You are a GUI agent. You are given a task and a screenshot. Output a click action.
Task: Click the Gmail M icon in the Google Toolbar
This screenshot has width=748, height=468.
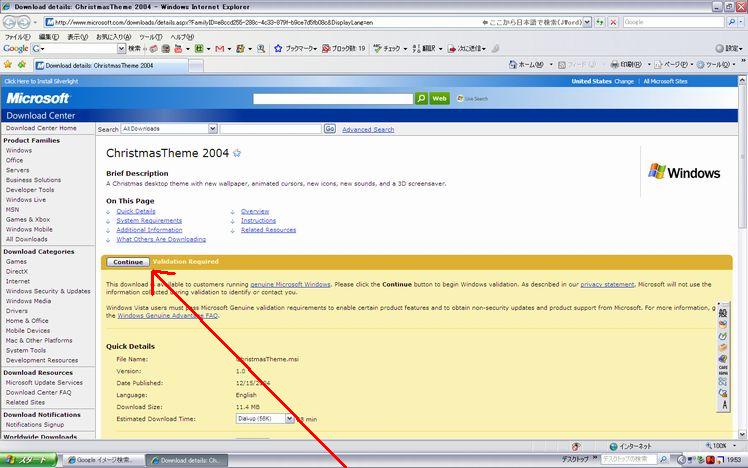(219, 49)
